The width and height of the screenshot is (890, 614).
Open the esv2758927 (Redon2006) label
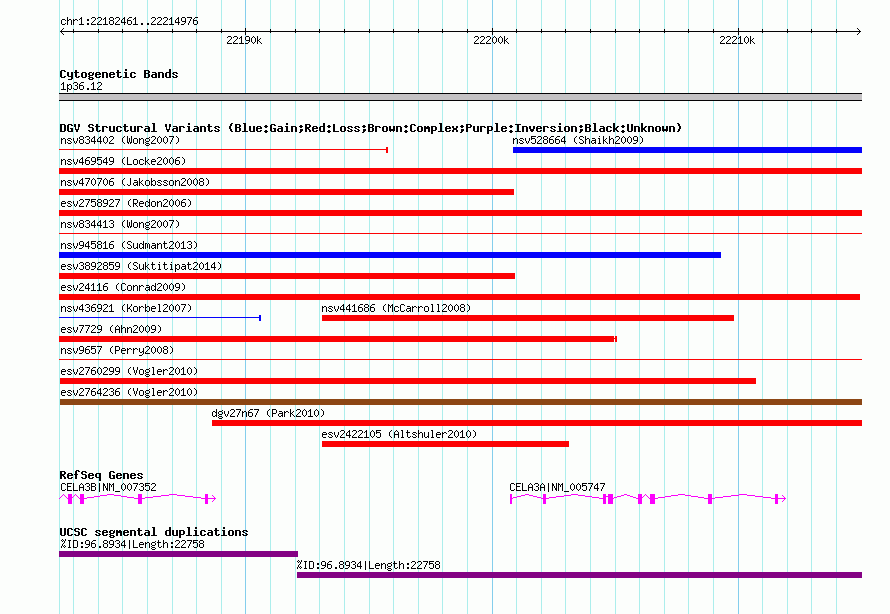[x=126, y=203]
